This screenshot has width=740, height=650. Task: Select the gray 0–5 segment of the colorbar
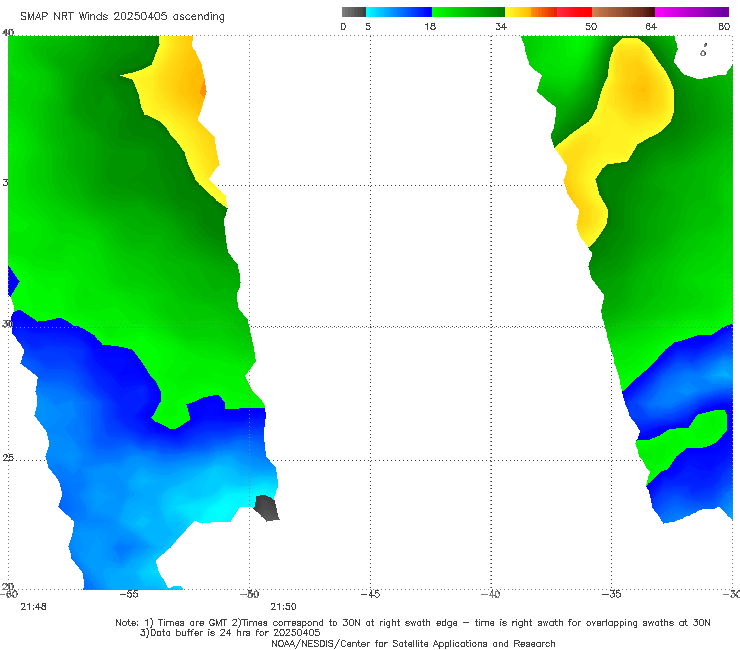354,12
